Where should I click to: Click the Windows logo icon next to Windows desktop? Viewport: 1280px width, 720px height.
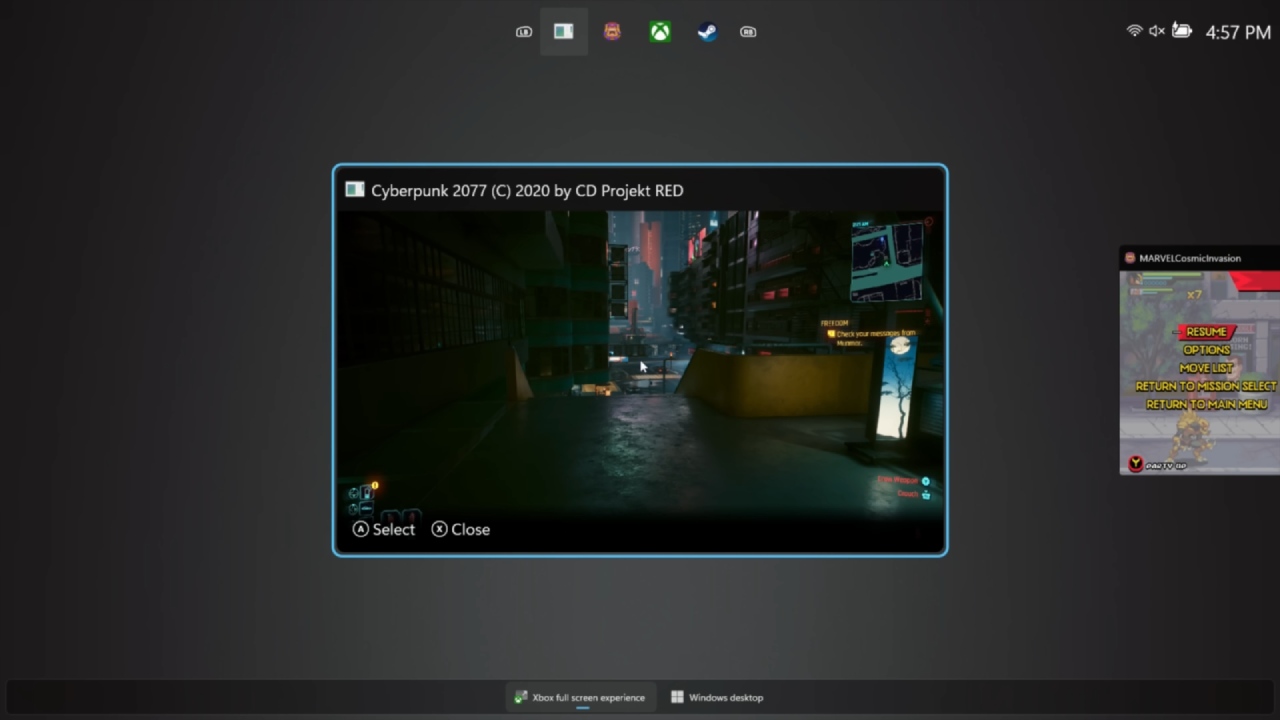(677, 697)
